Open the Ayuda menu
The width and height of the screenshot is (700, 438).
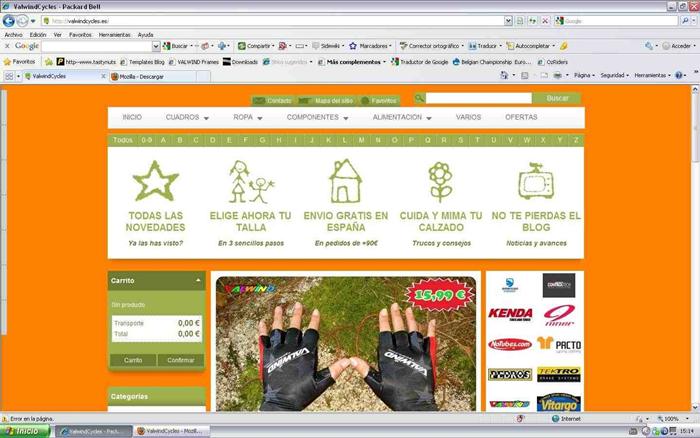pyautogui.click(x=146, y=34)
